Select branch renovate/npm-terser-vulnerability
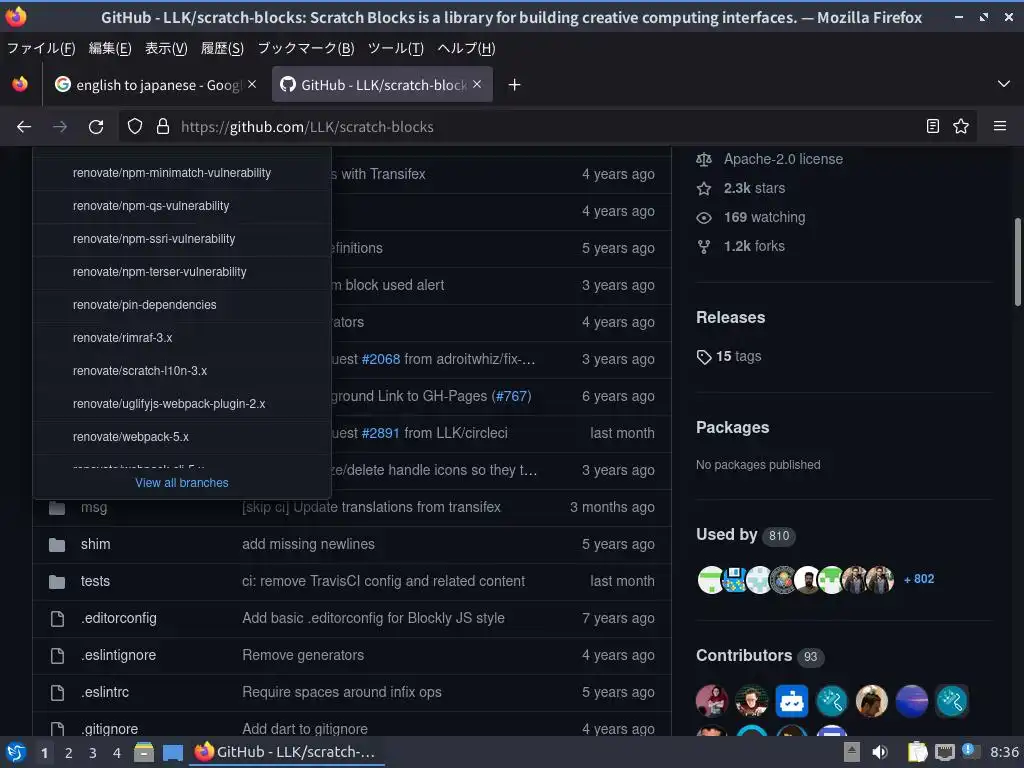Image resolution: width=1024 pixels, height=768 pixels. [x=182, y=272]
